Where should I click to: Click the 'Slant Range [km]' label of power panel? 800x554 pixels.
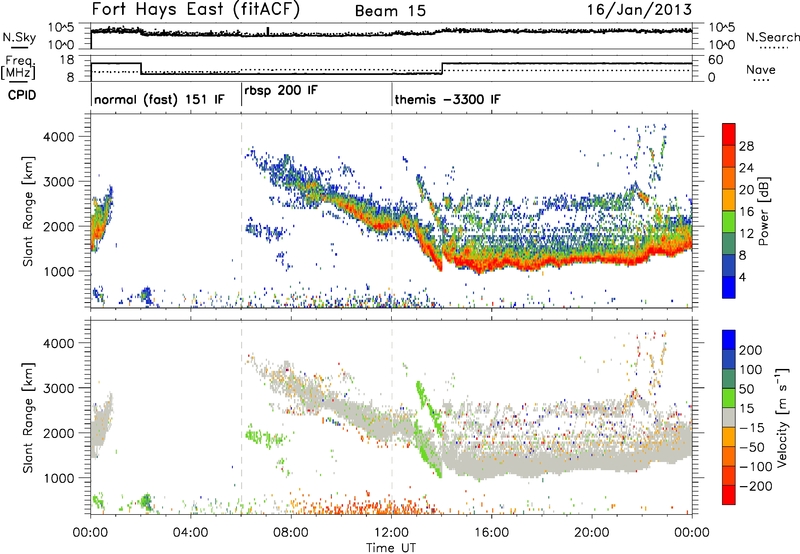[28, 211]
